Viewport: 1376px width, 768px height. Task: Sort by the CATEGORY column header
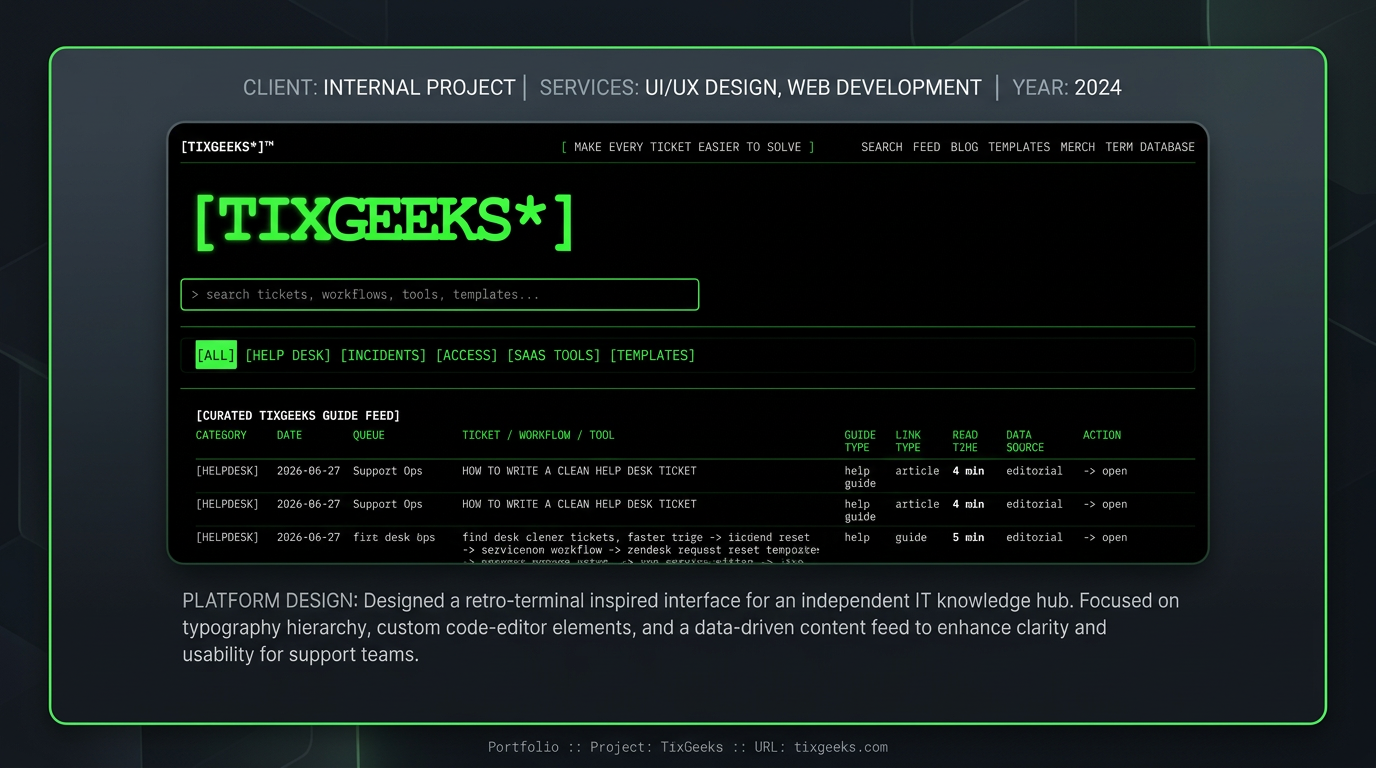(x=221, y=435)
